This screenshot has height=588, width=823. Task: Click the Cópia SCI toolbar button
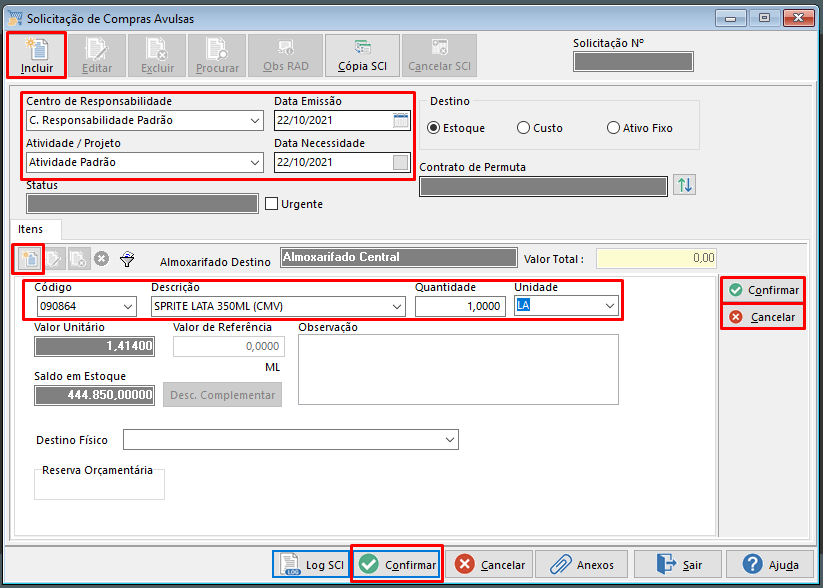(362, 56)
